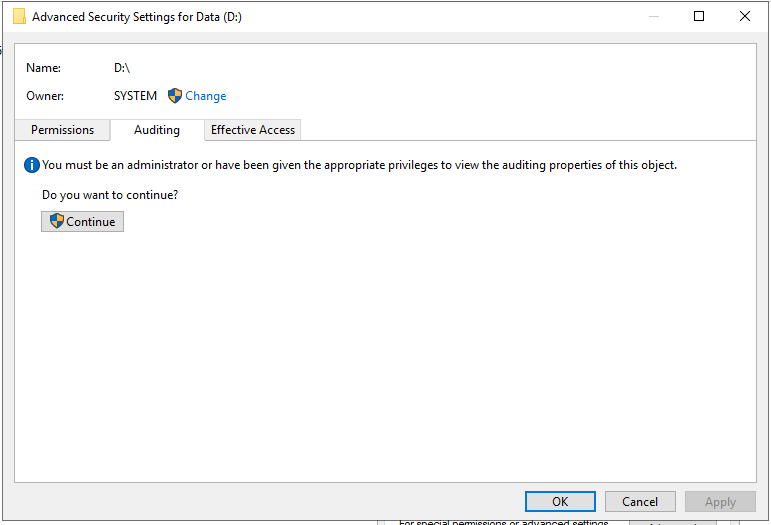Click Continue to view auditing properties
The width and height of the screenshot is (771, 525).
coord(82,221)
